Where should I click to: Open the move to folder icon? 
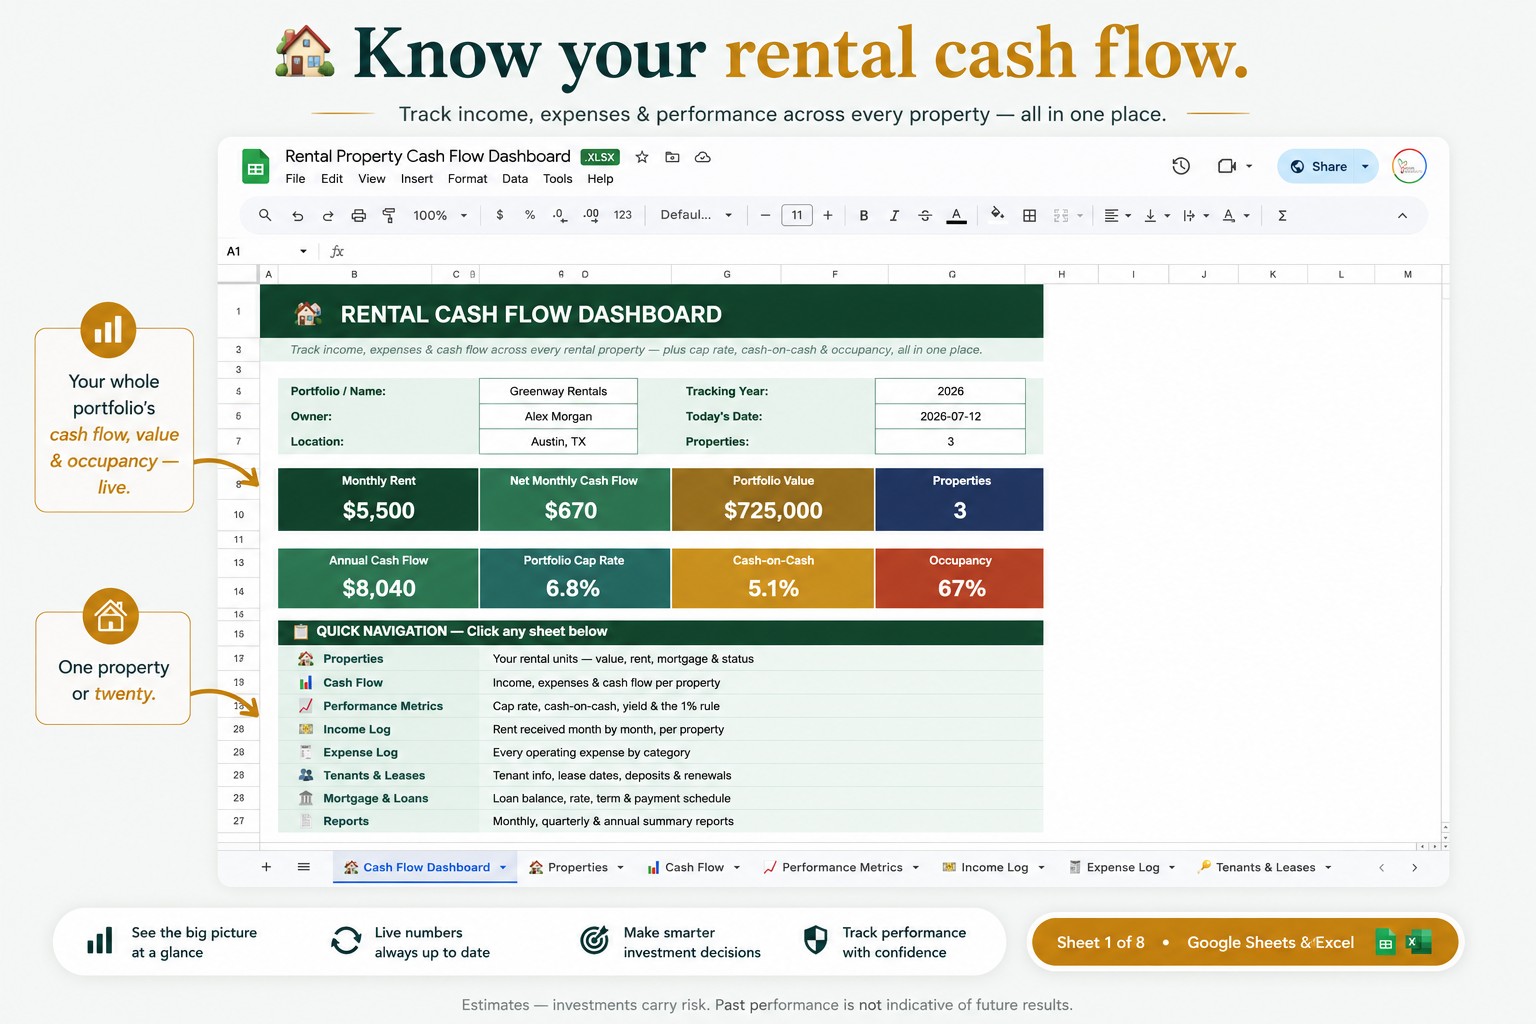pyautogui.click(x=672, y=157)
